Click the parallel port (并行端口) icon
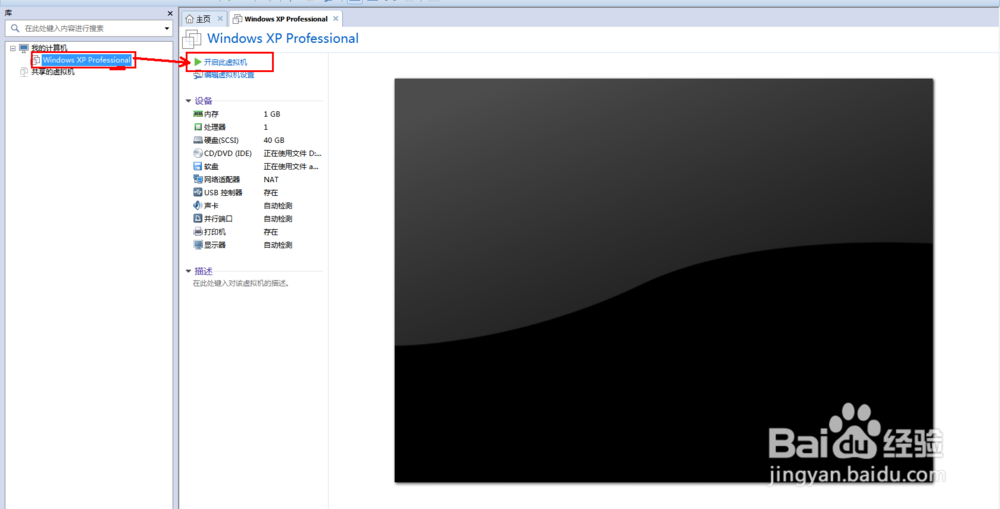Viewport: 1000px width, 509px height. coord(198,218)
